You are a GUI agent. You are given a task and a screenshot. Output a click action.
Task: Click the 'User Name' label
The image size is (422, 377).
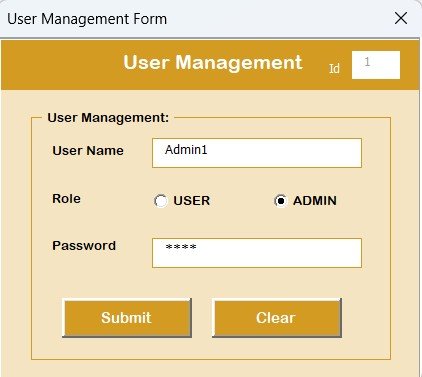88,151
